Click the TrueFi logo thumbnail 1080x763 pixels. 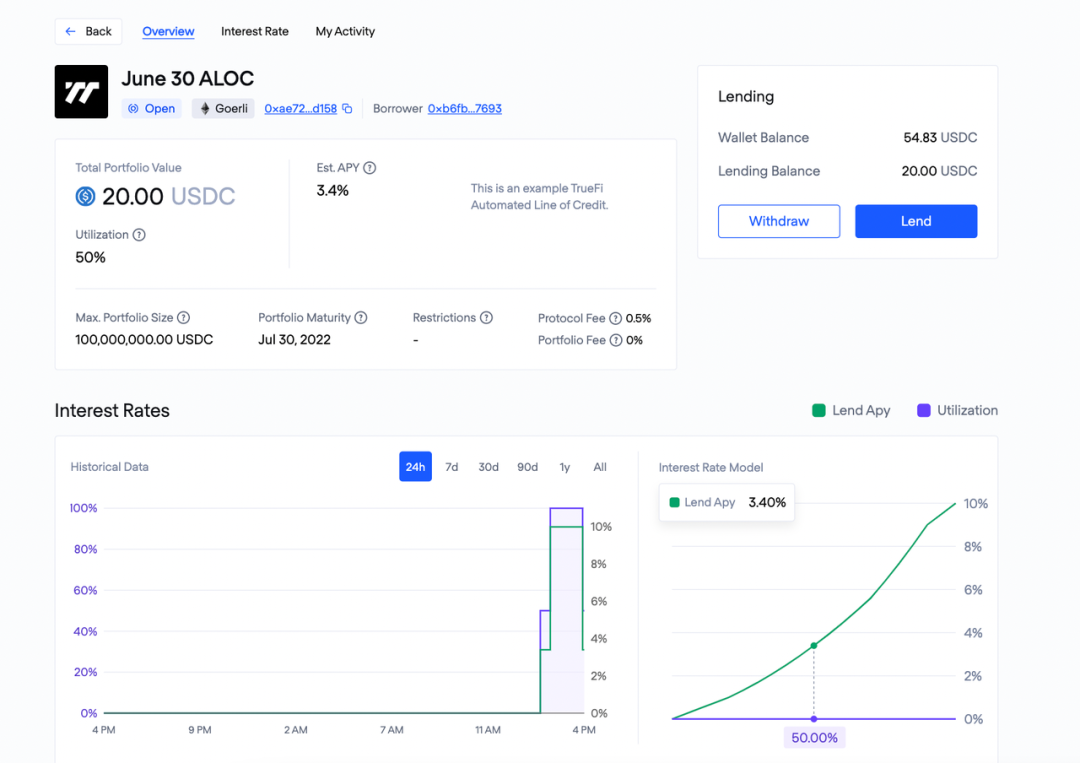tap(81, 92)
